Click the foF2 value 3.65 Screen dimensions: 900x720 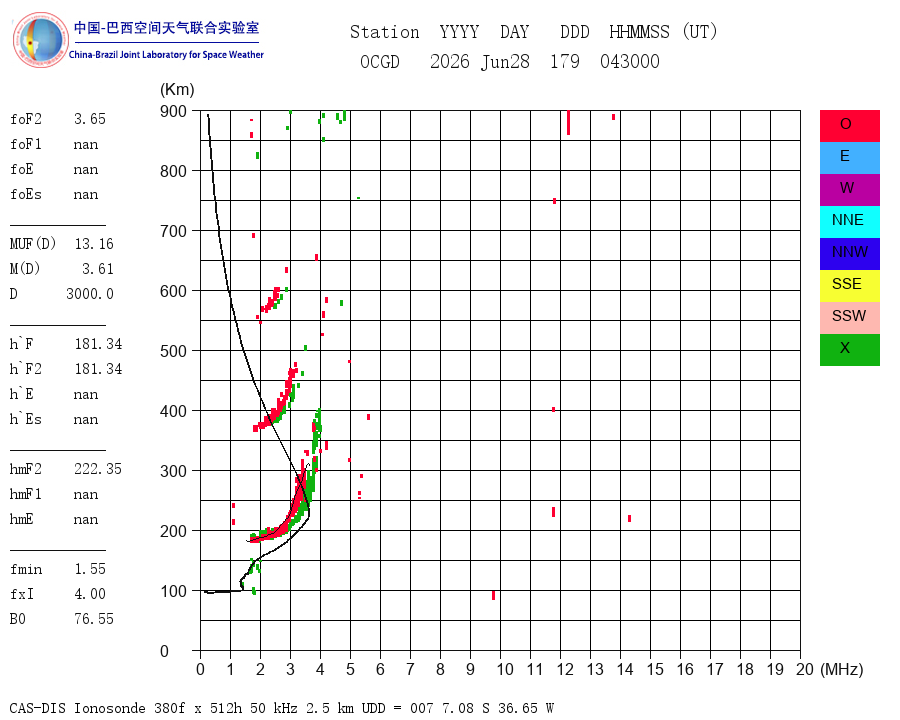click(90, 119)
